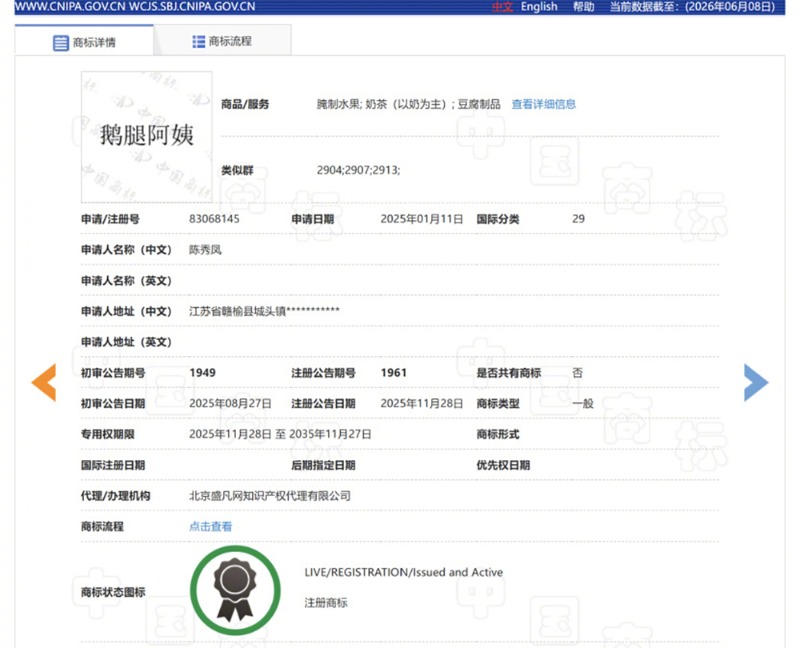Select similar group text 2904;2907;2913;

[x=359, y=170]
